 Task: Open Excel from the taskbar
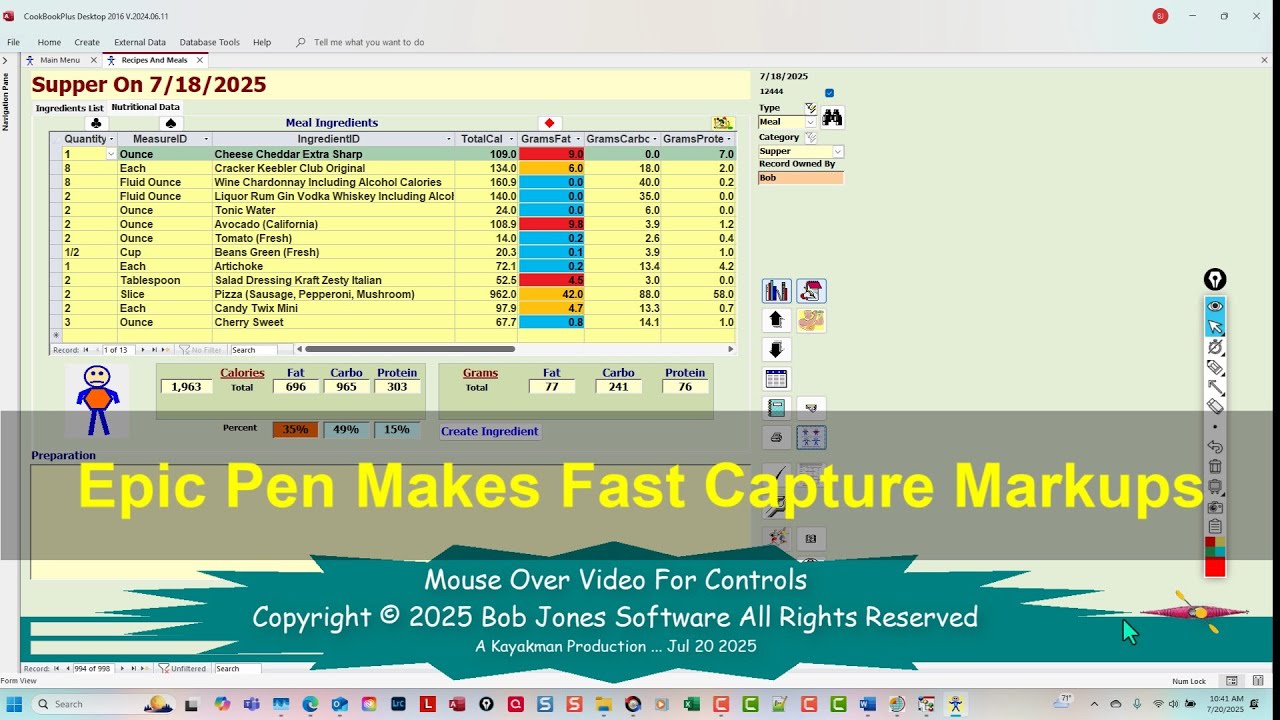(x=691, y=704)
